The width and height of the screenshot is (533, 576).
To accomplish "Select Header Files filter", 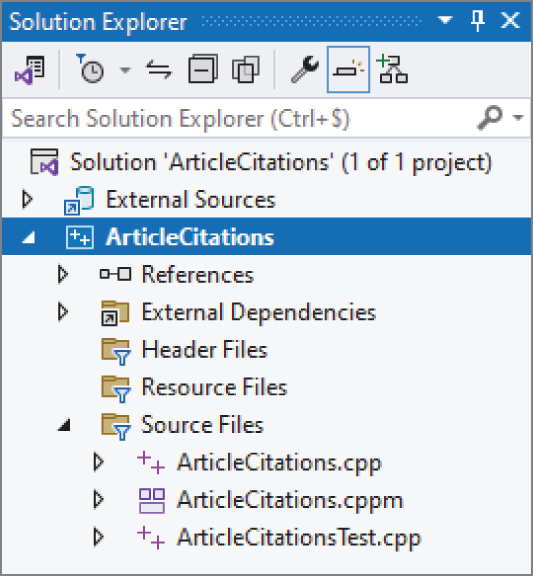I will click(205, 349).
